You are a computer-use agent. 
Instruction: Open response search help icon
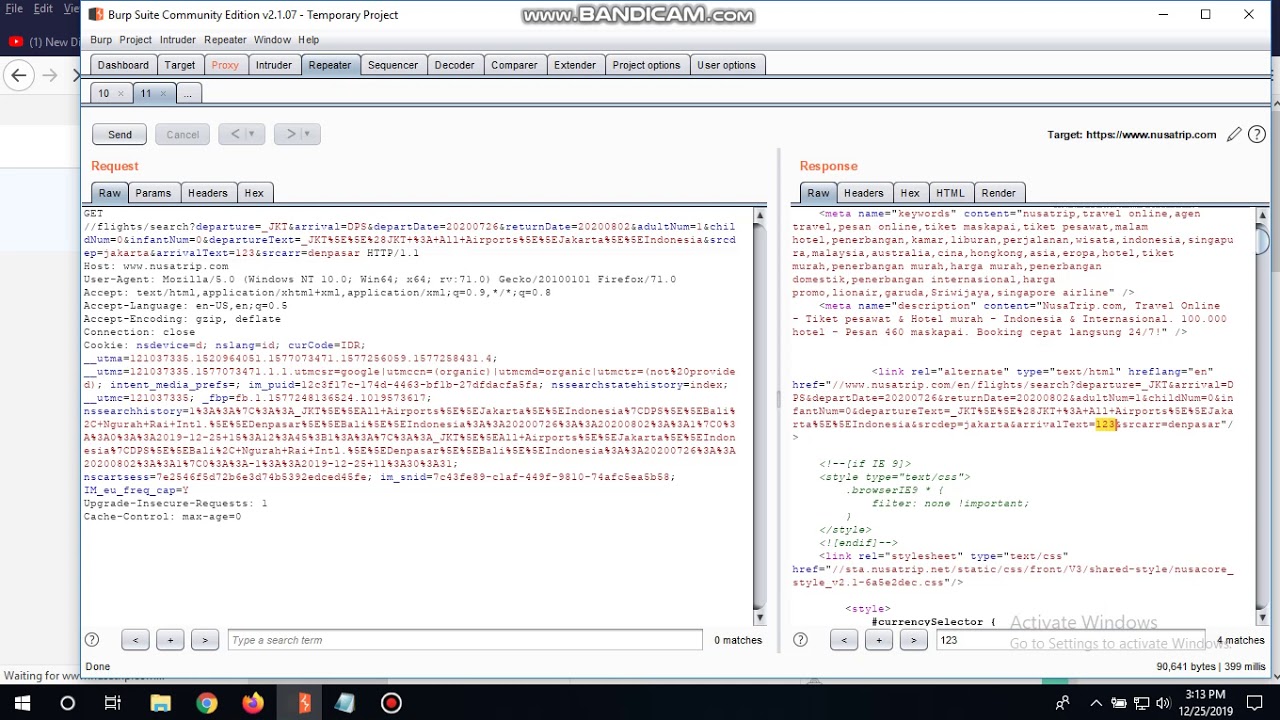(x=800, y=640)
